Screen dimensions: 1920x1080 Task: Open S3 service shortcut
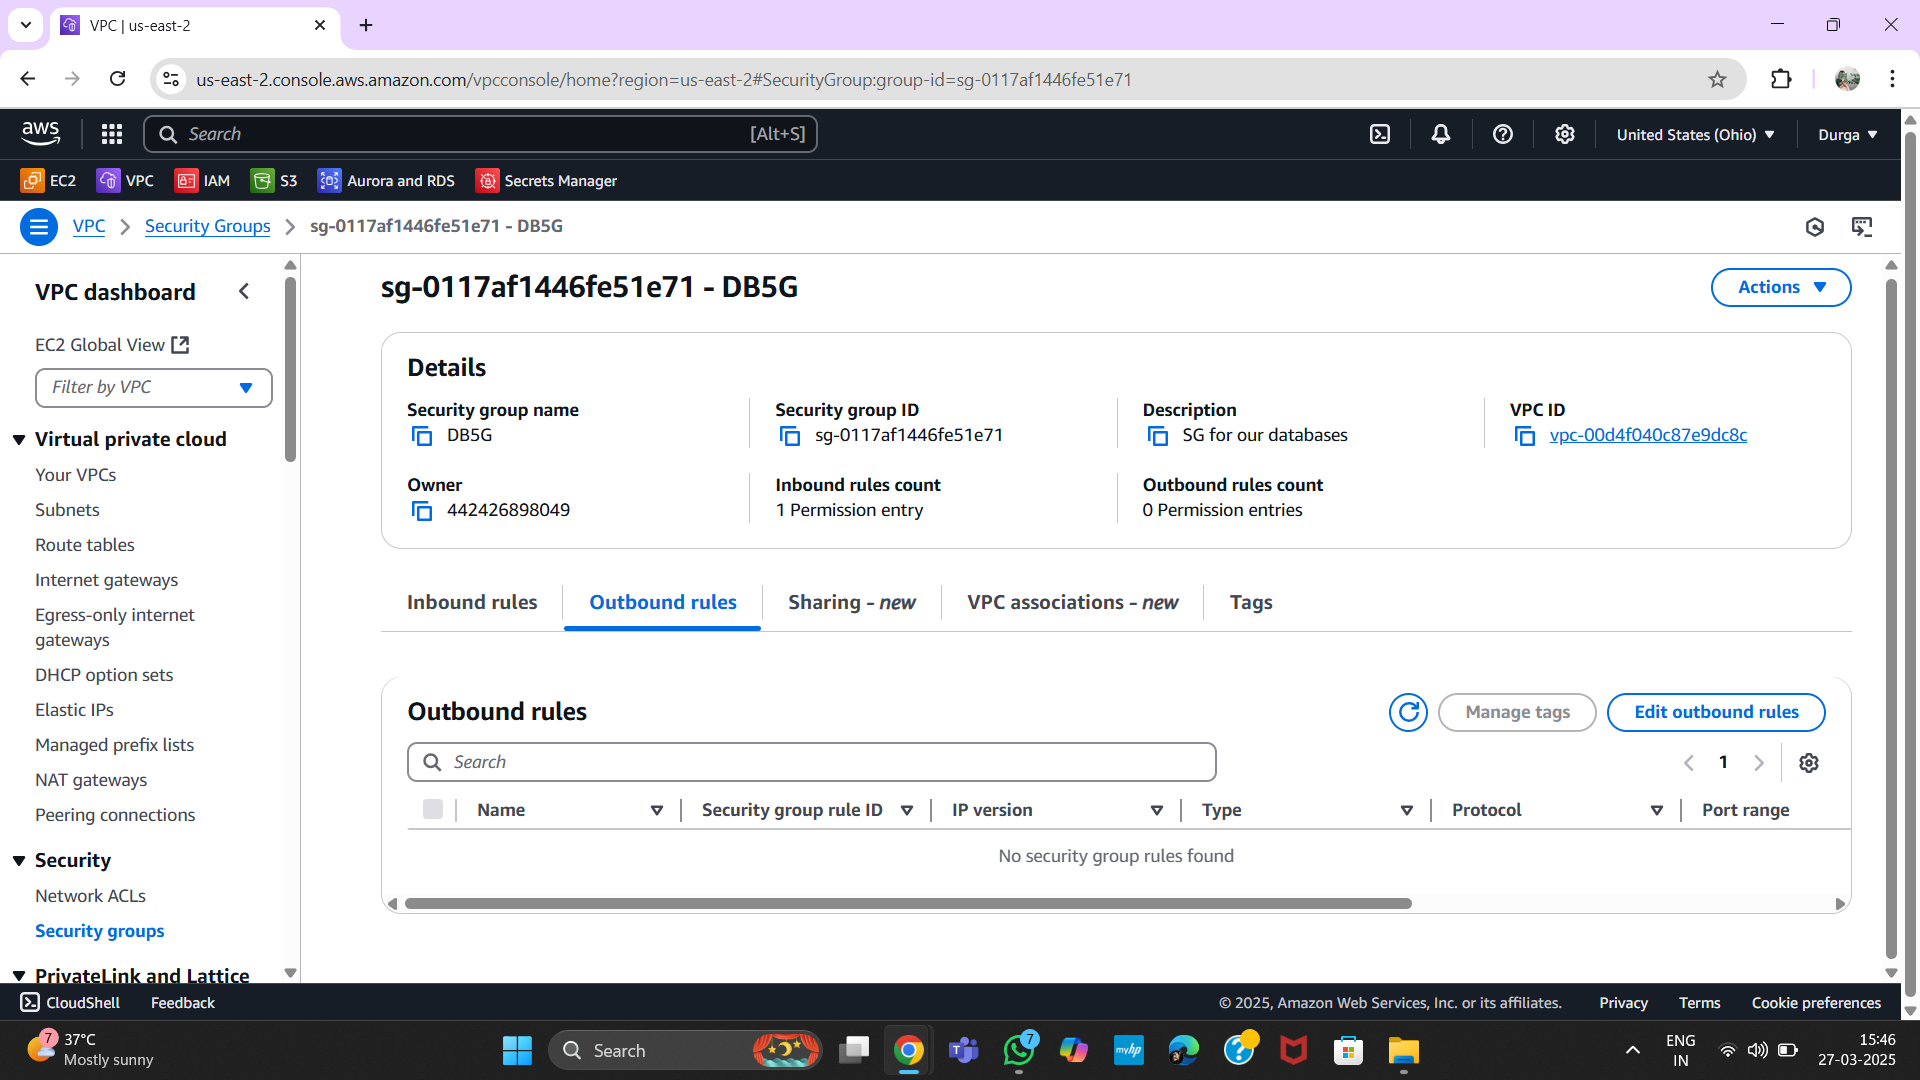[x=274, y=180]
